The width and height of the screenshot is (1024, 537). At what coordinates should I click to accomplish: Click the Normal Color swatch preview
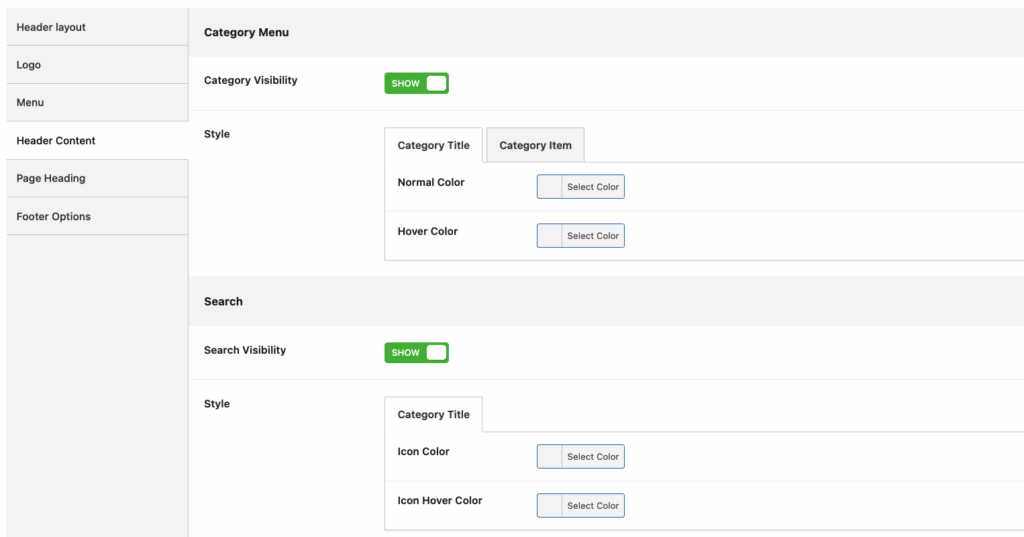550,187
